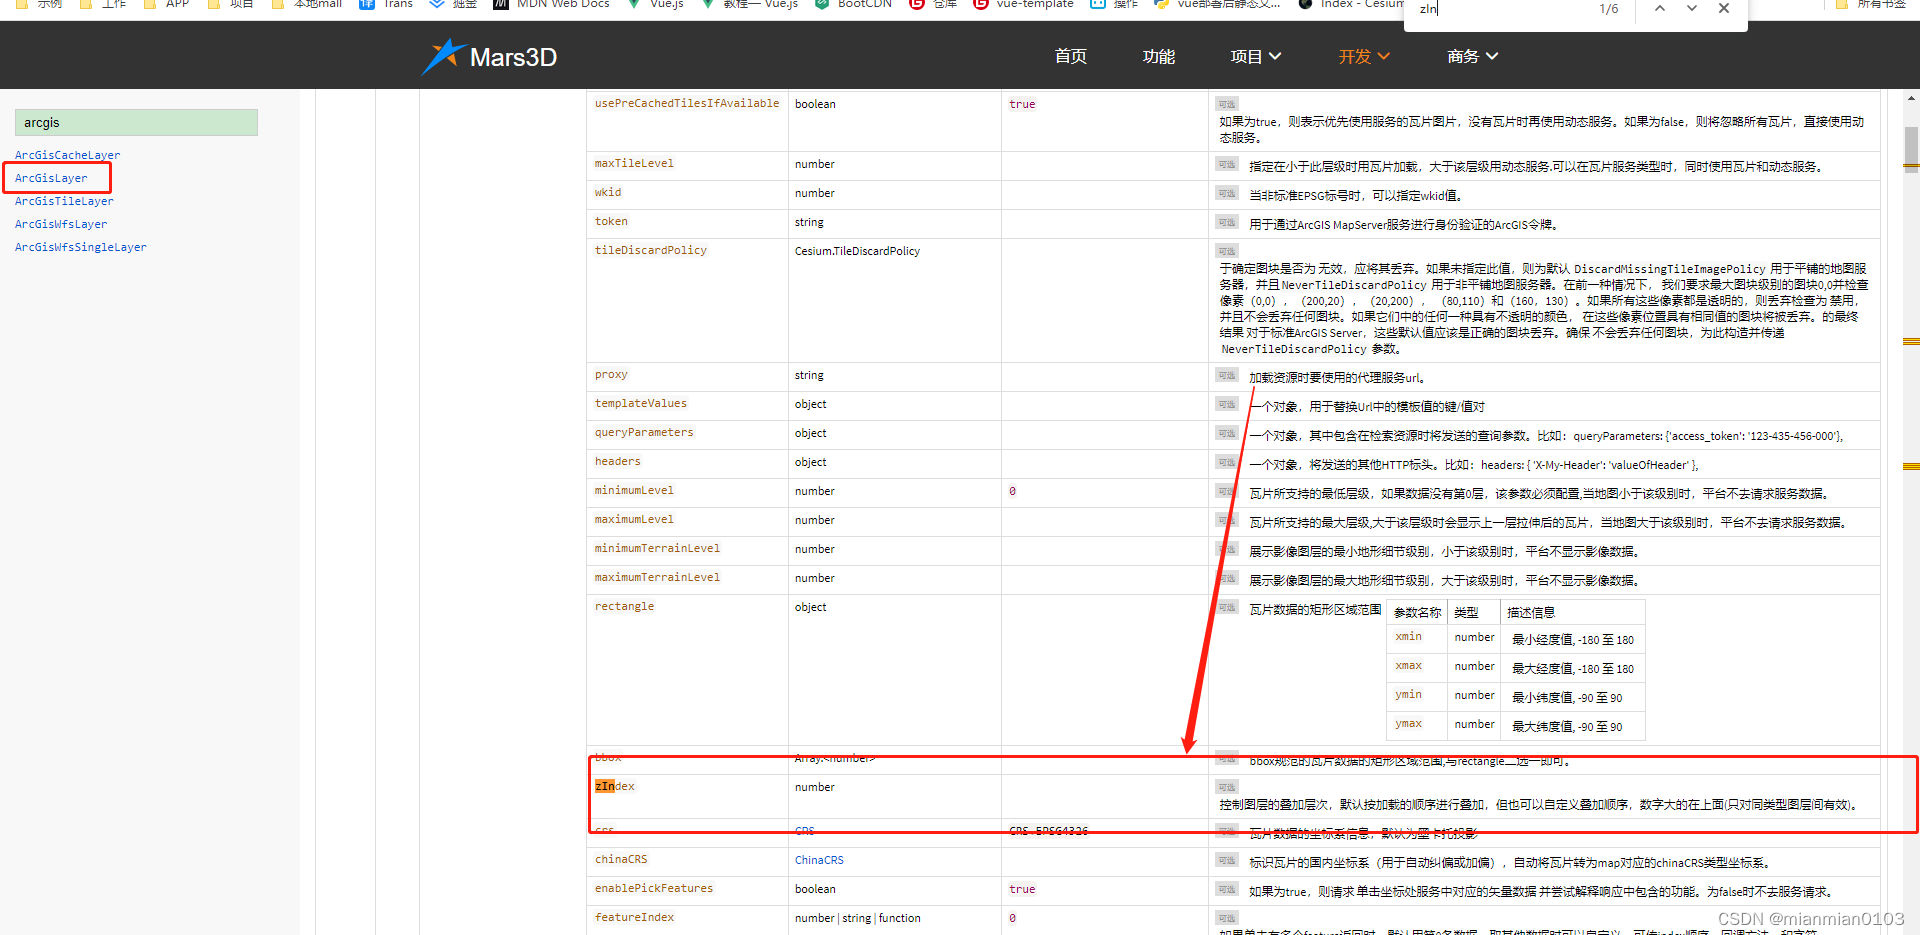Select chinaCRS property name
Screen dimensions: 1920x935
pyautogui.click(x=621, y=859)
